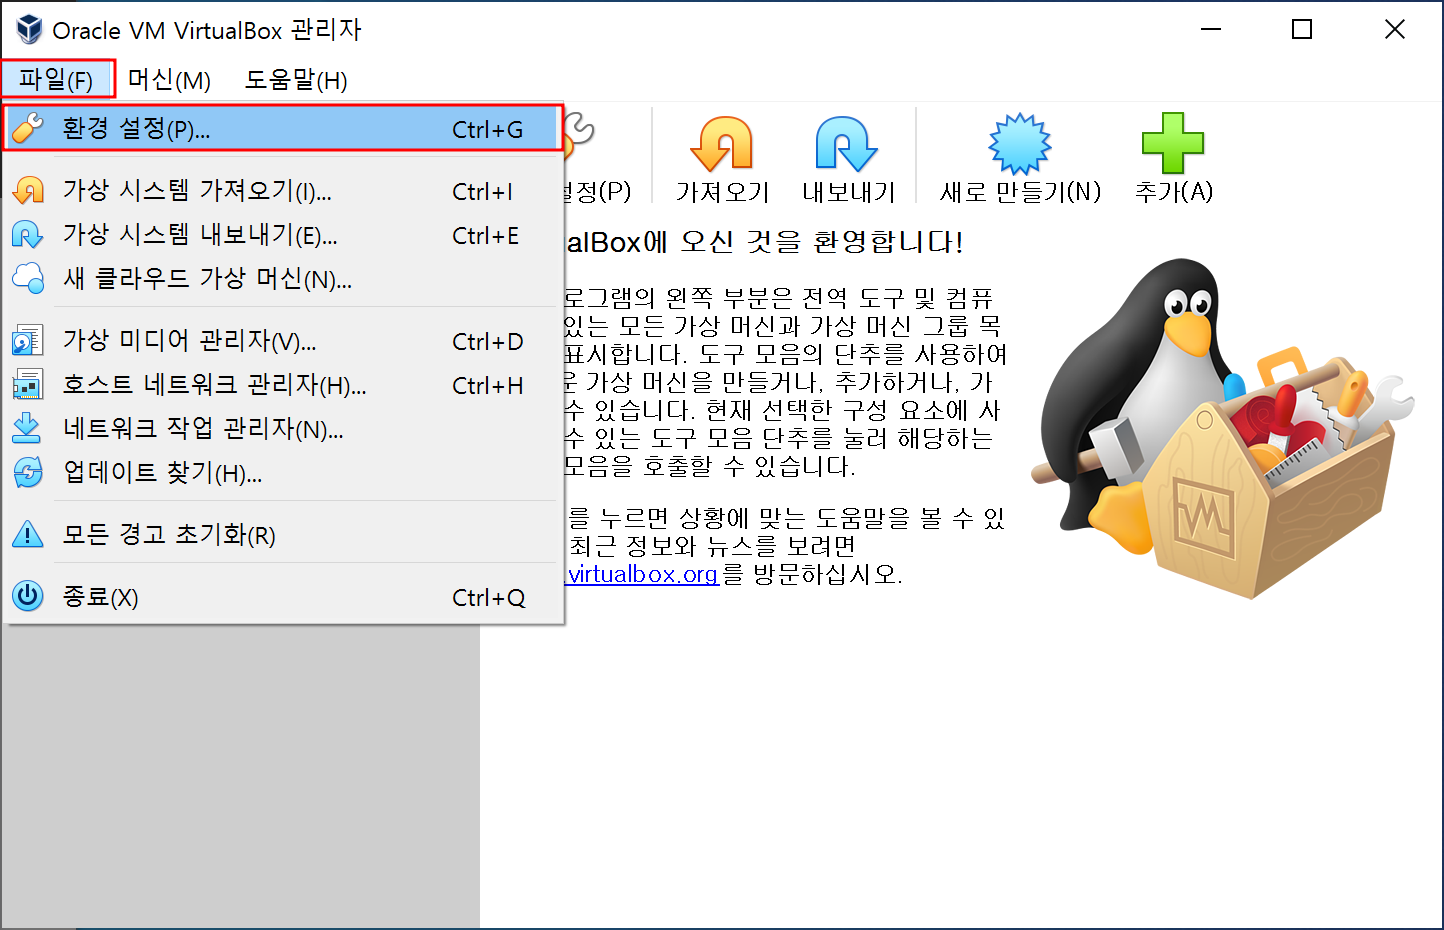Click the blue export arrow menu icon
This screenshot has height=930, width=1444.
pyautogui.click(x=27, y=235)
